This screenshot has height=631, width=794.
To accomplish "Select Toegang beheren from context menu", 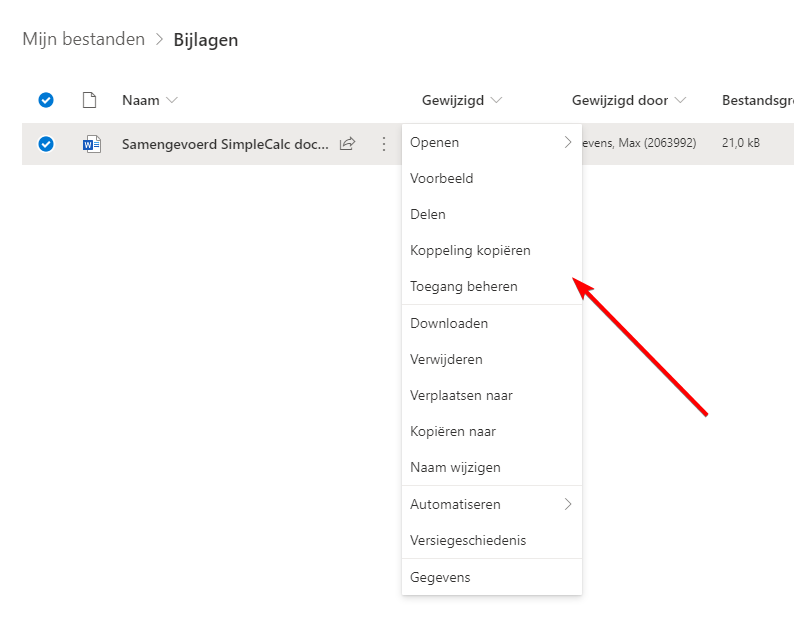I will [464, 286].
